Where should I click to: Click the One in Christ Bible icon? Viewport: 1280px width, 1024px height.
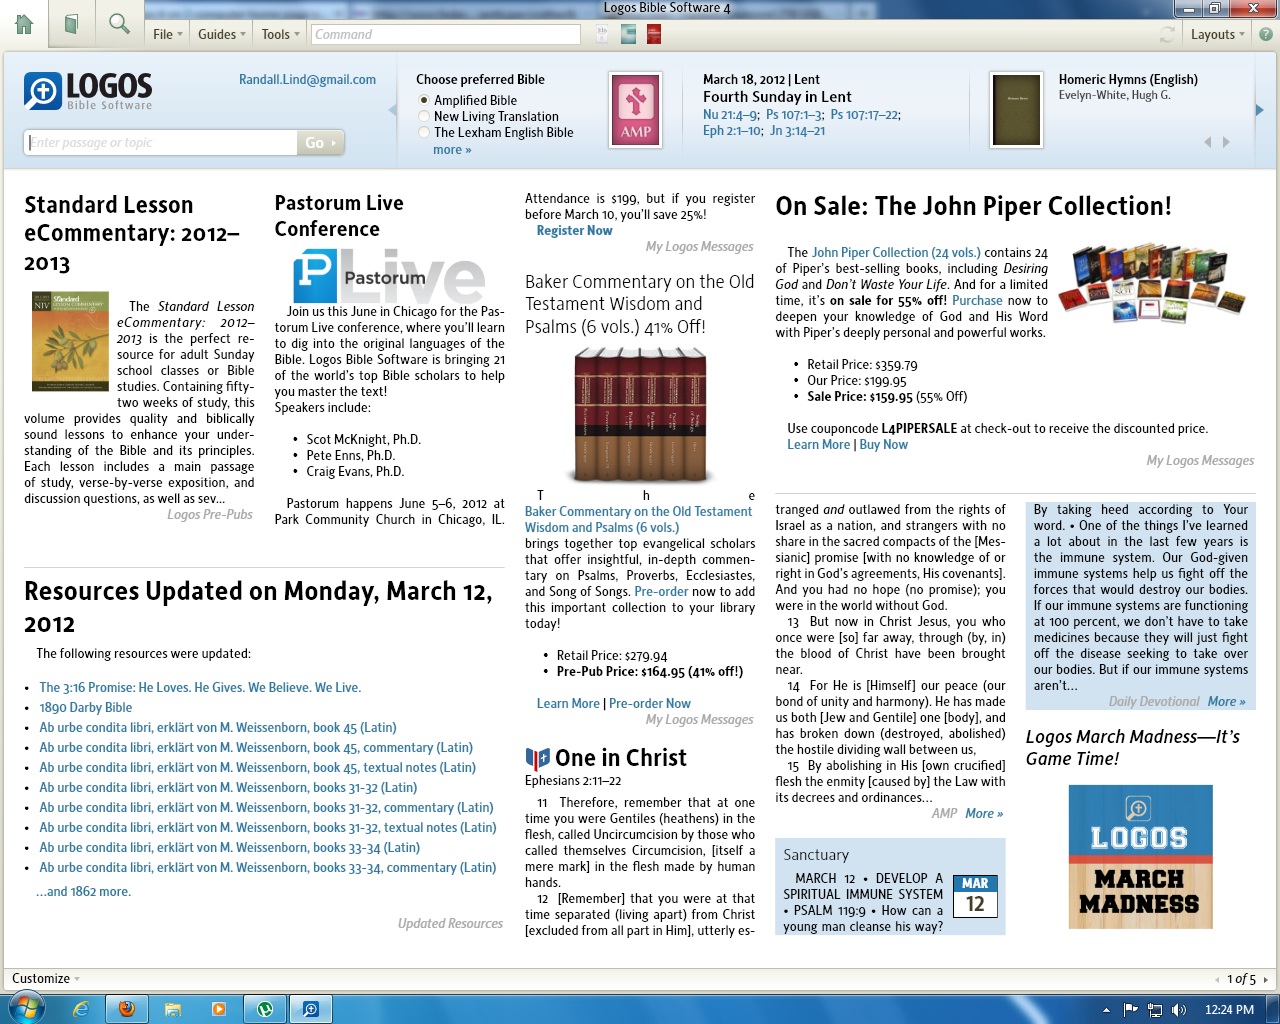[538, 758]
